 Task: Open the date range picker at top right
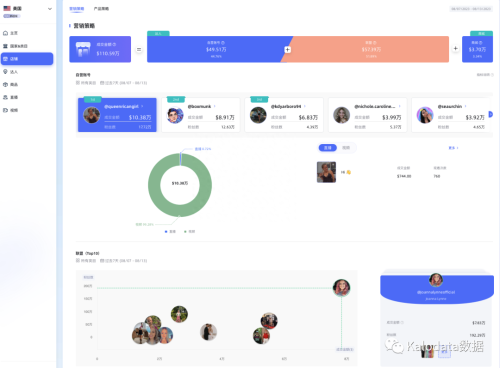471,9
